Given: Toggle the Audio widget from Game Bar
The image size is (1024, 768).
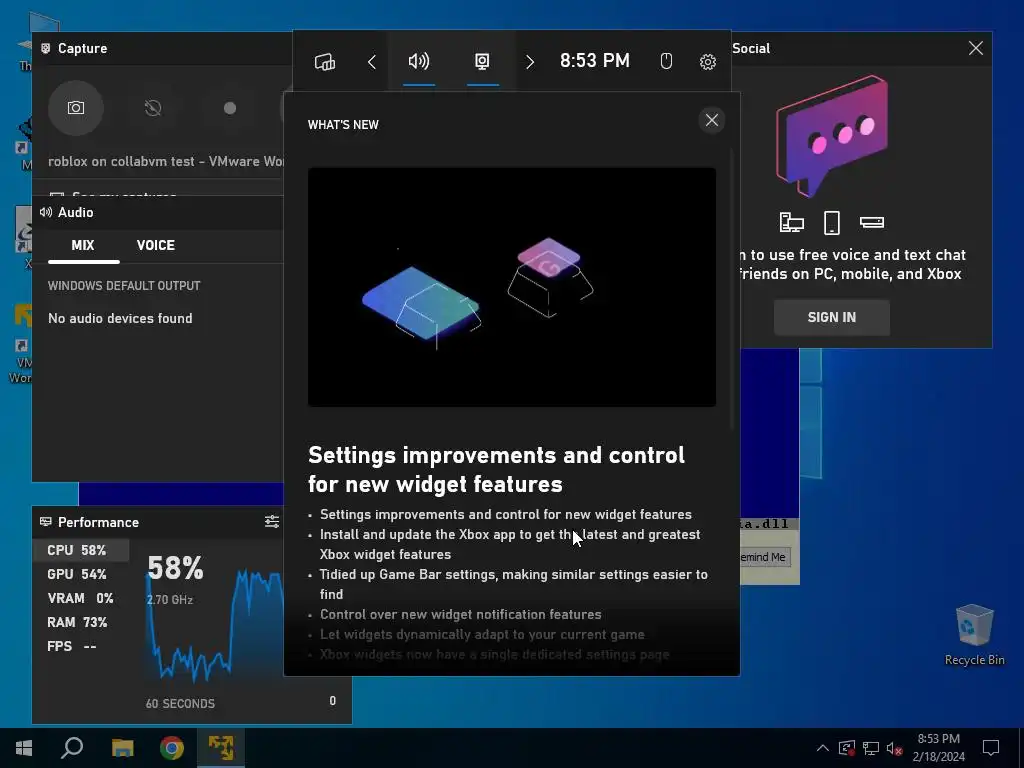Looking at the screenshot, I should (419, 61).
